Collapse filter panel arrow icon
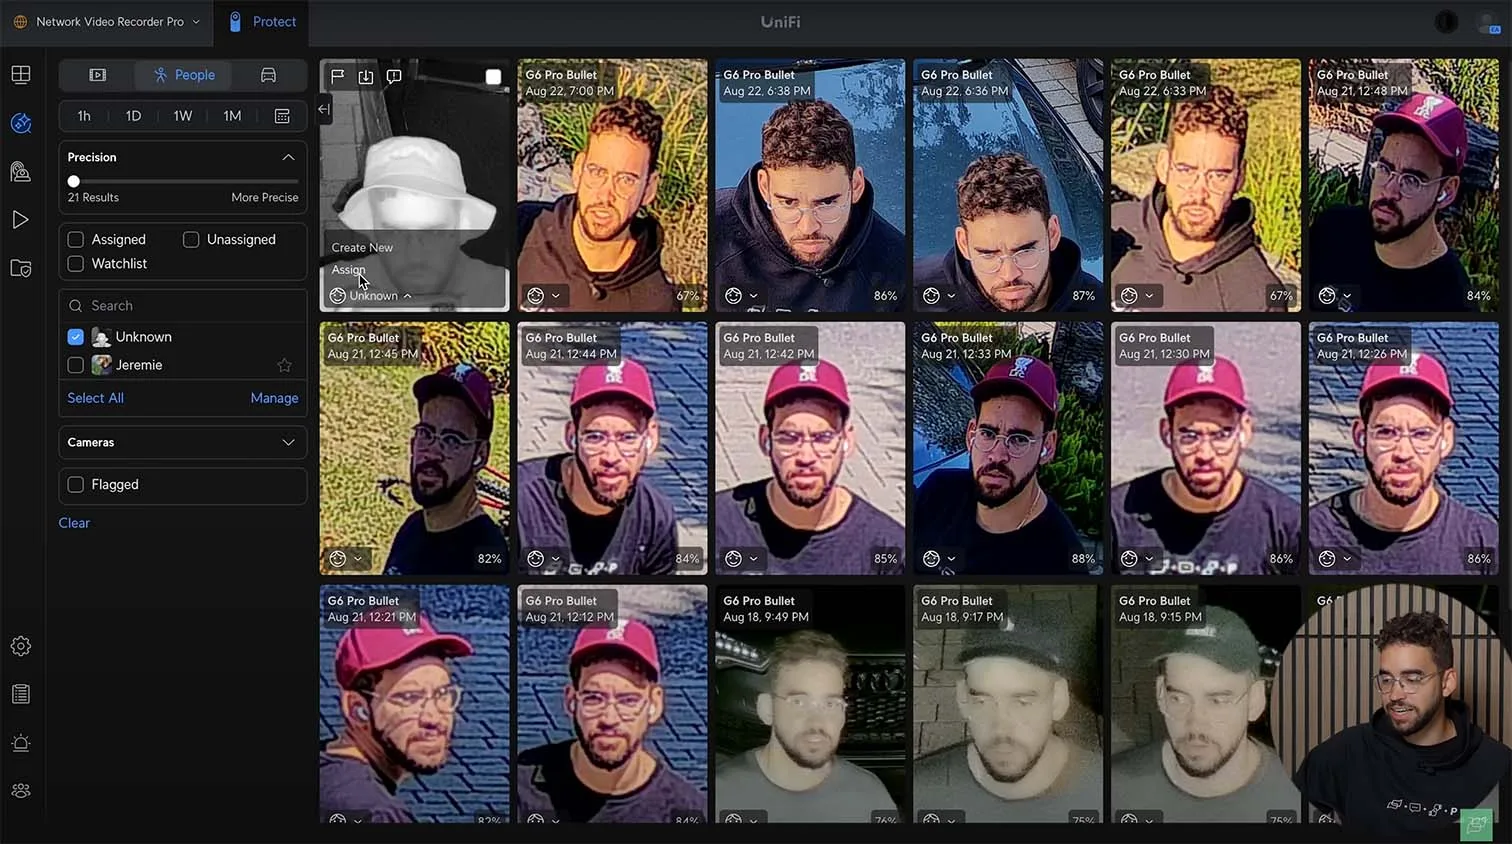This screenshot has height=844, width=1512. coord(324,109)
